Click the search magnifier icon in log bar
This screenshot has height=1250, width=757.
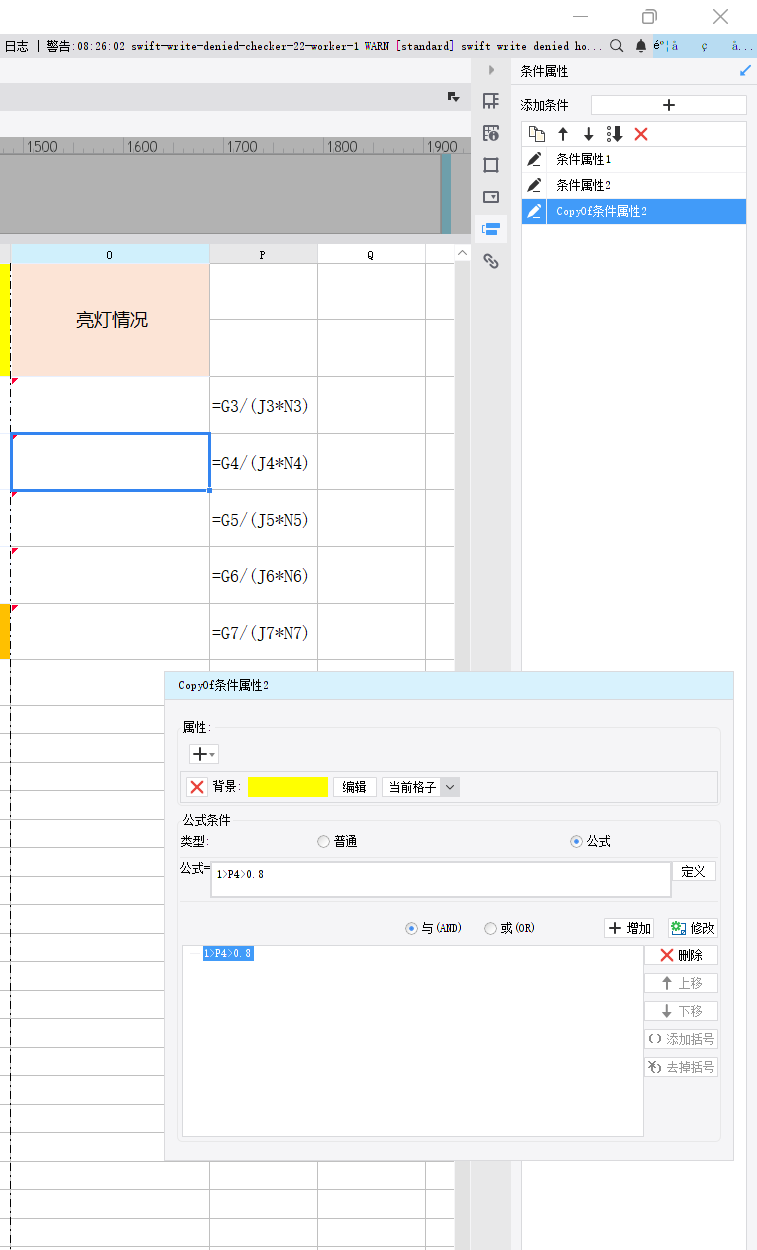pos(617,46)
